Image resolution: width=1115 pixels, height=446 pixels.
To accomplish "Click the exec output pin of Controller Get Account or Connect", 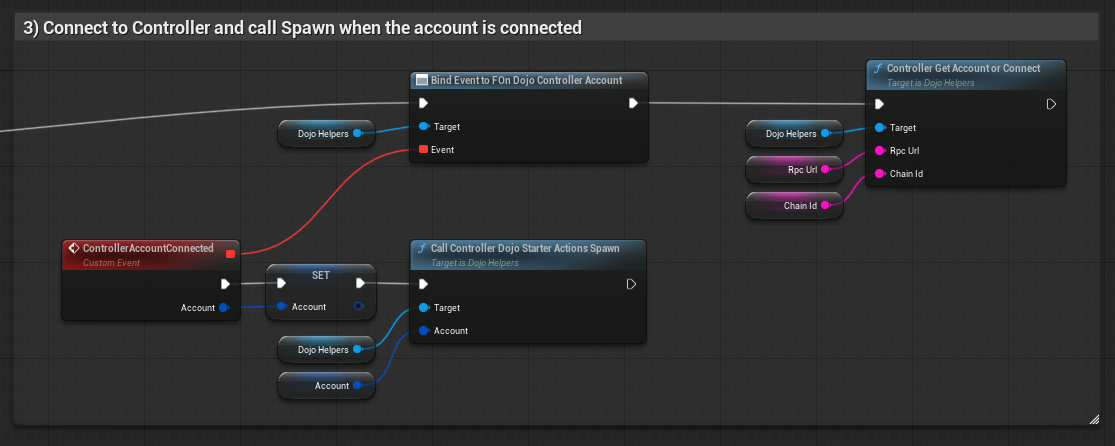I will (x=1050, y=104).
